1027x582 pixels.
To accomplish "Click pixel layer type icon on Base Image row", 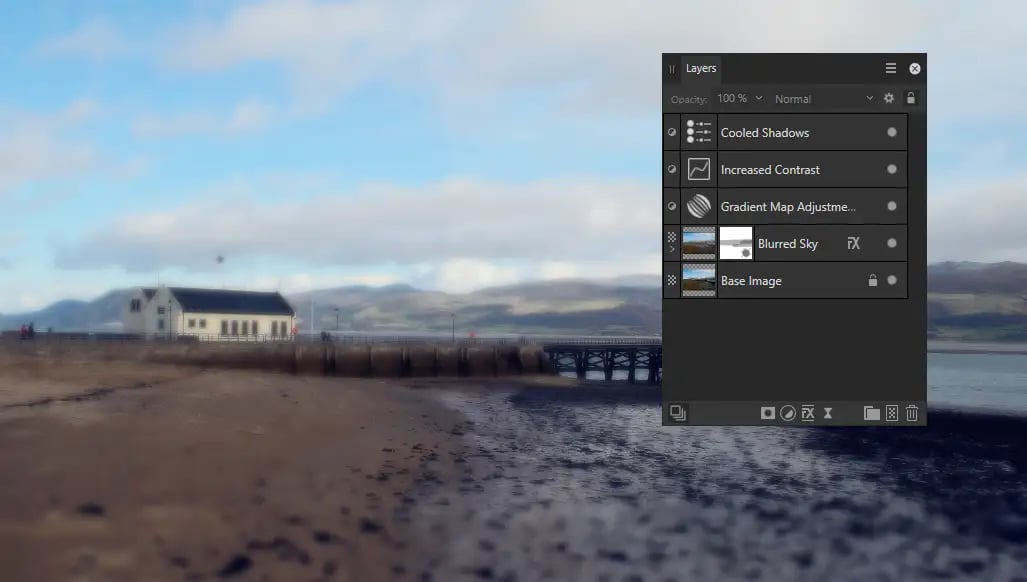I will point(672,280).
